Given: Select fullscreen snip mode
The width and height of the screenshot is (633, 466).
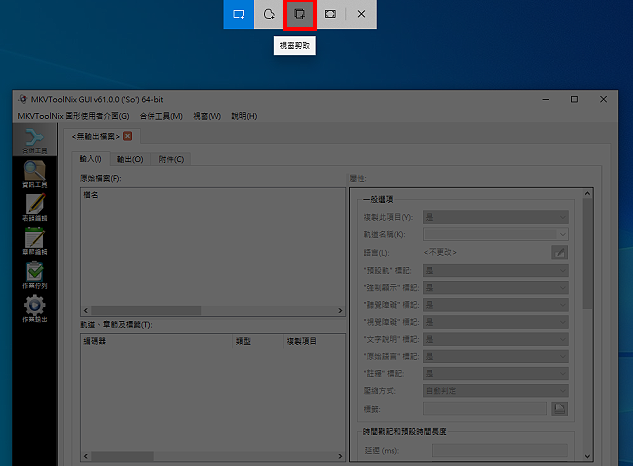Looking at the screenshot, I should click(x=330, y=14).
